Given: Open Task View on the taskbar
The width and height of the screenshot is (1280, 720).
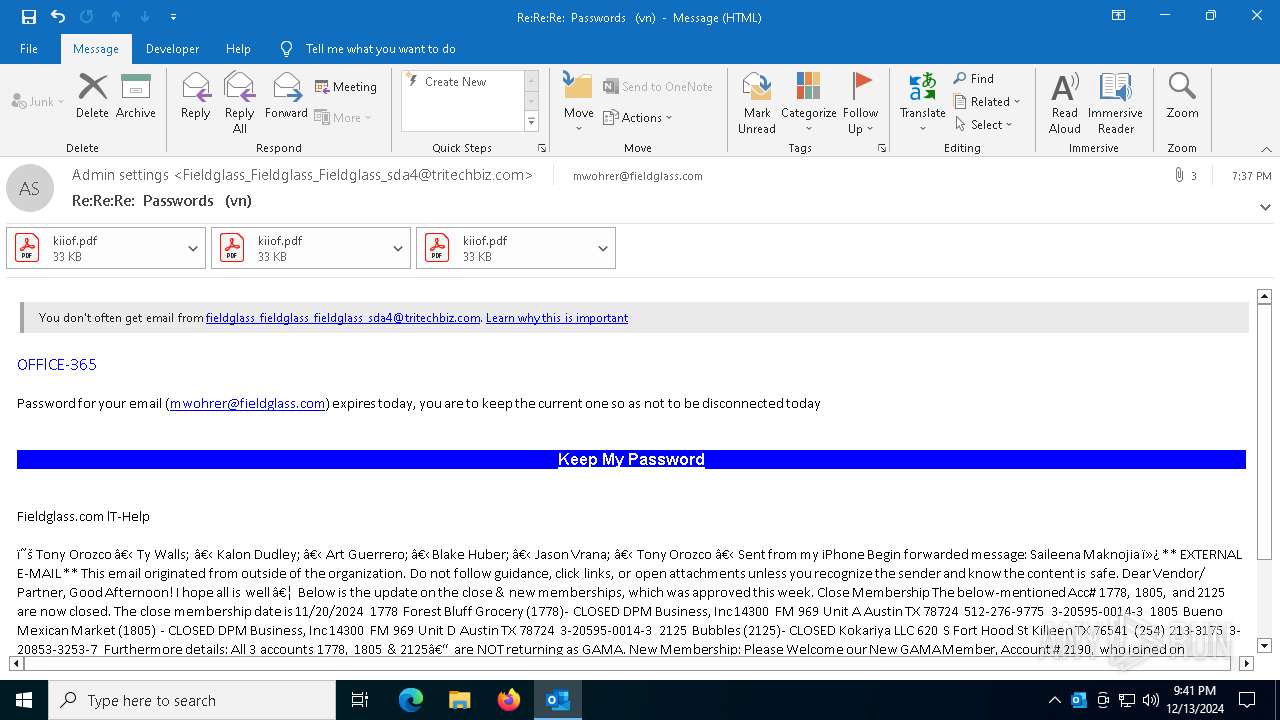Looking at the screenshot, I should (x=360, y=700).
